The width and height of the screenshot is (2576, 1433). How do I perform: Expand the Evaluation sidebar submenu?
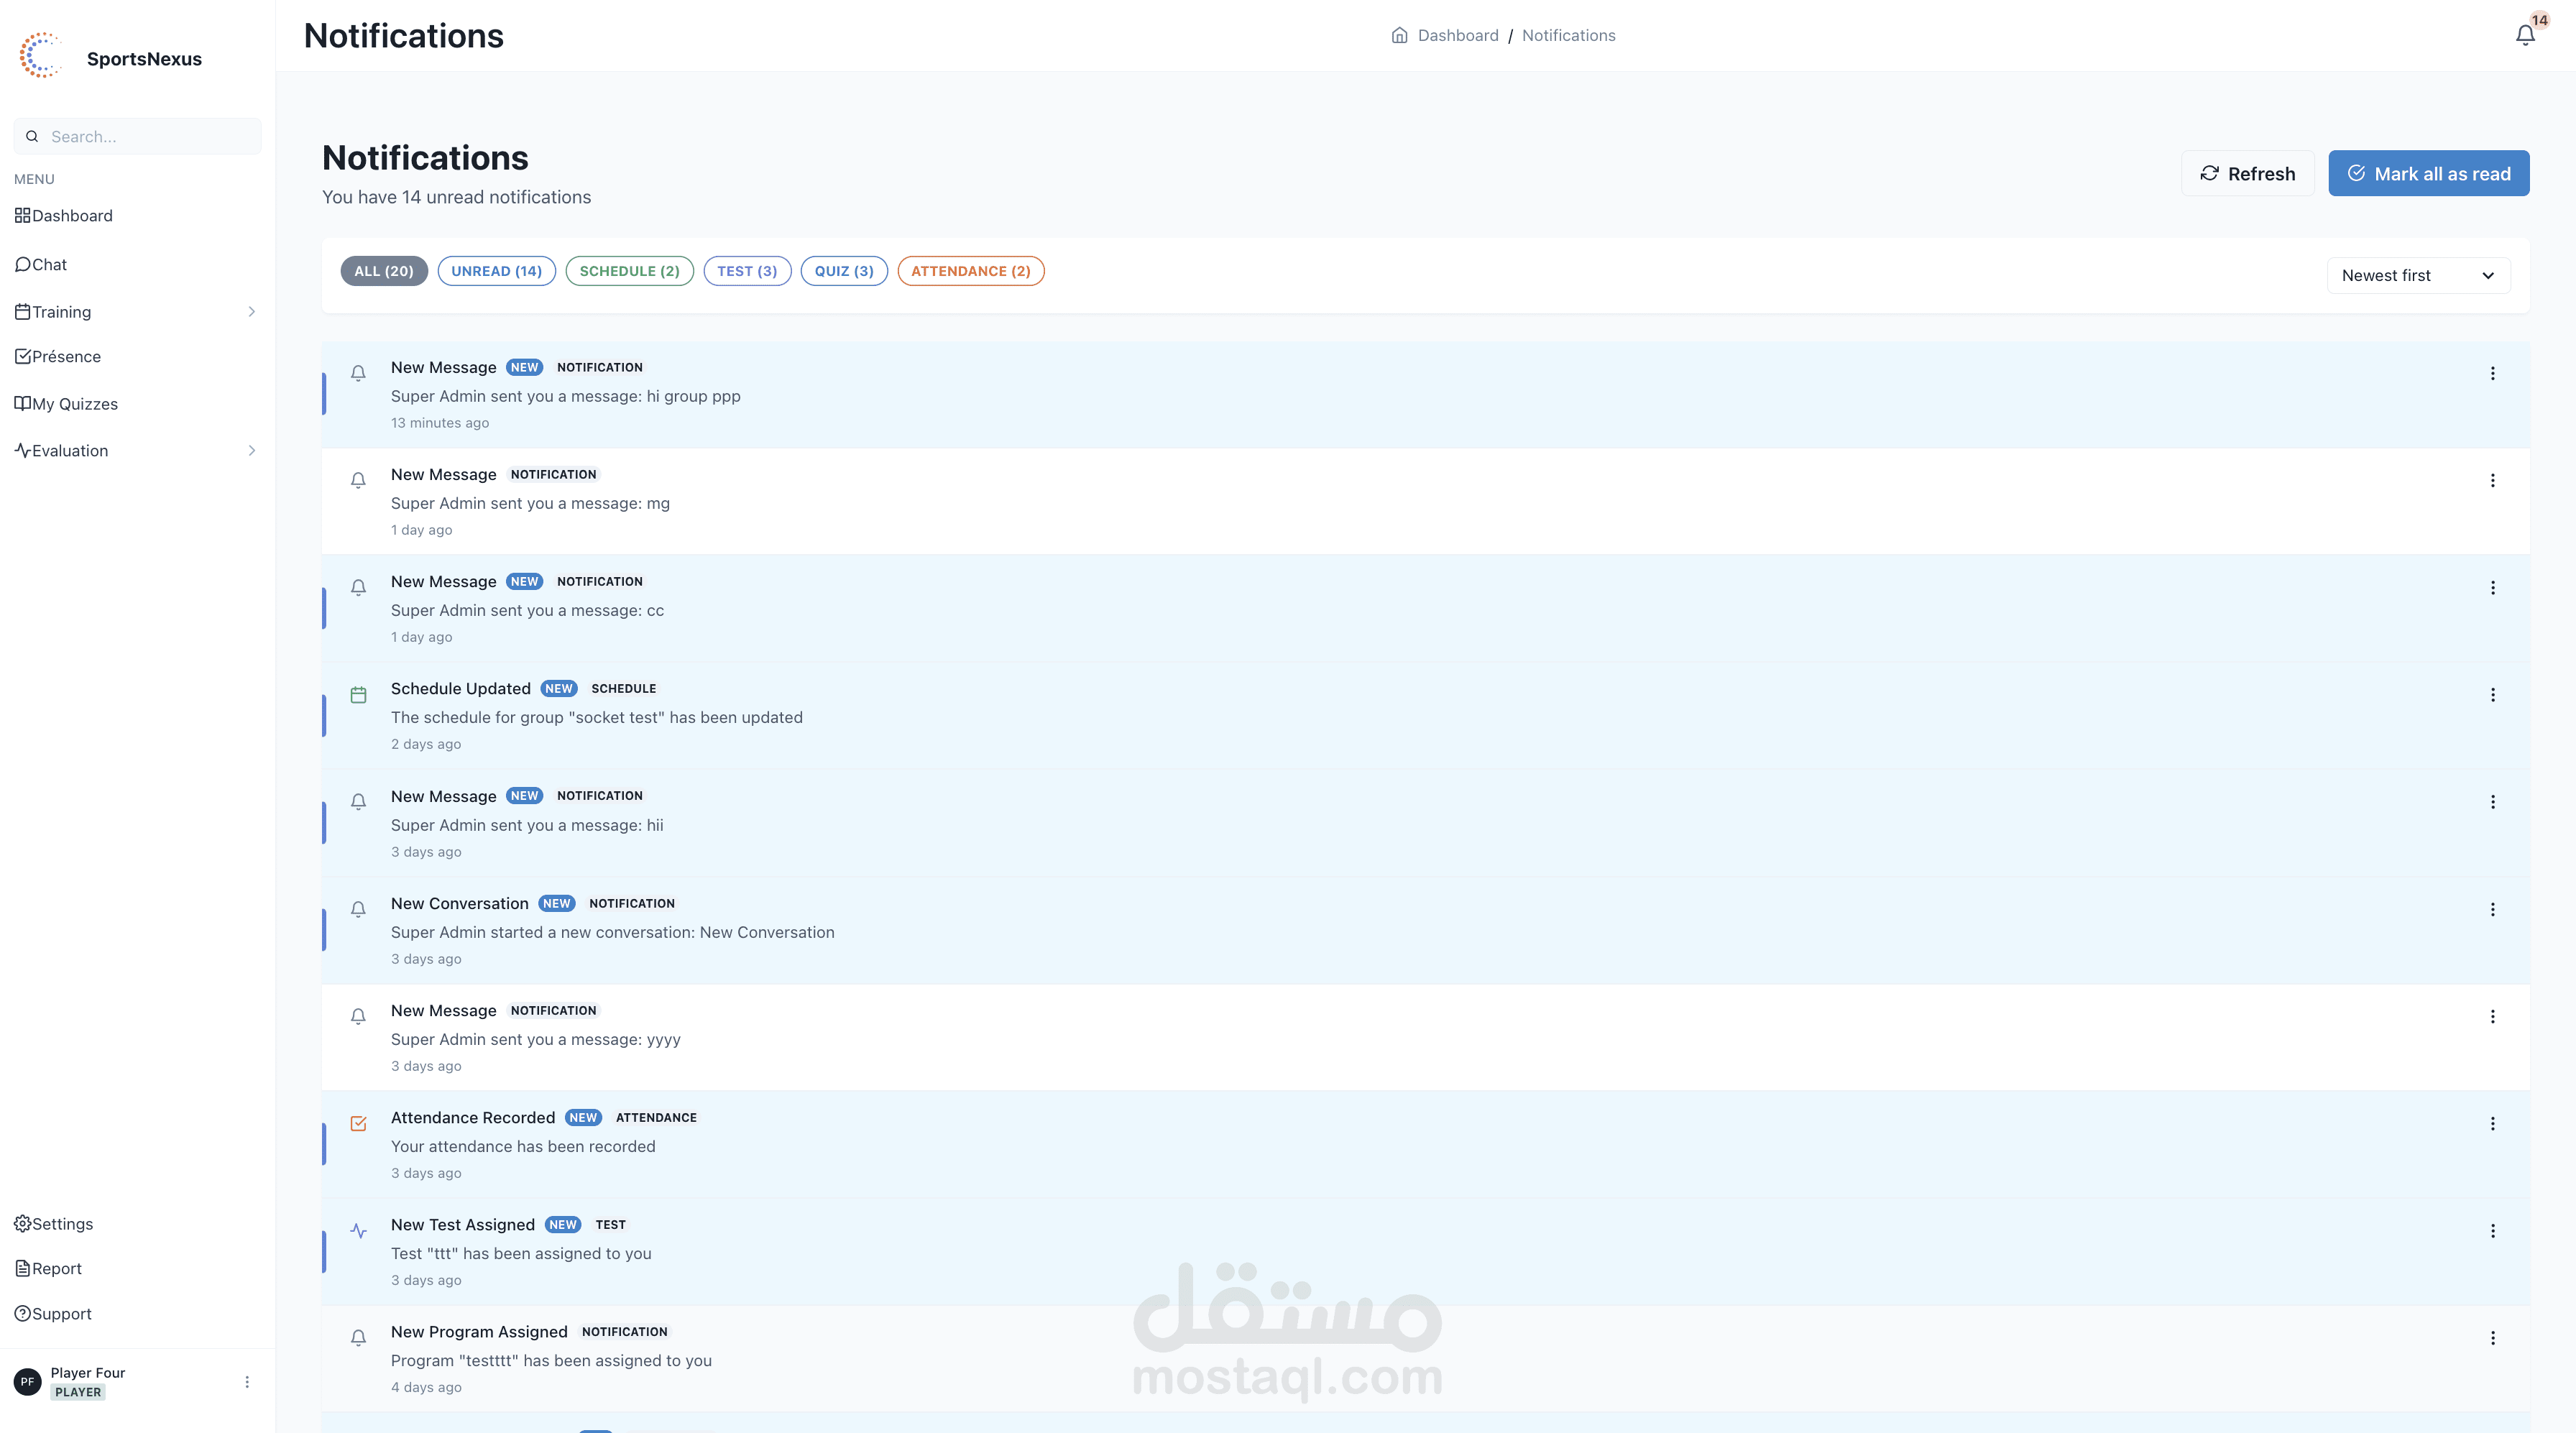point(251,451)
